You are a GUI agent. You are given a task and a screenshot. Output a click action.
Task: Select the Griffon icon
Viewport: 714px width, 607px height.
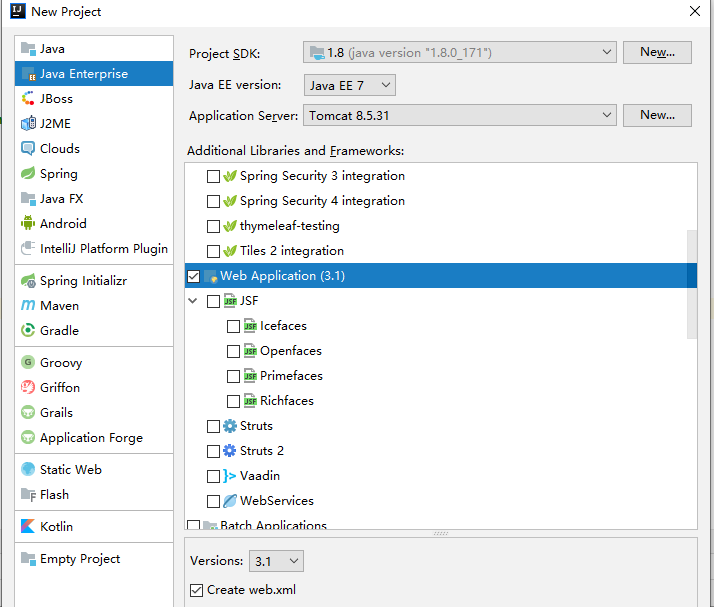click(28, 388)
